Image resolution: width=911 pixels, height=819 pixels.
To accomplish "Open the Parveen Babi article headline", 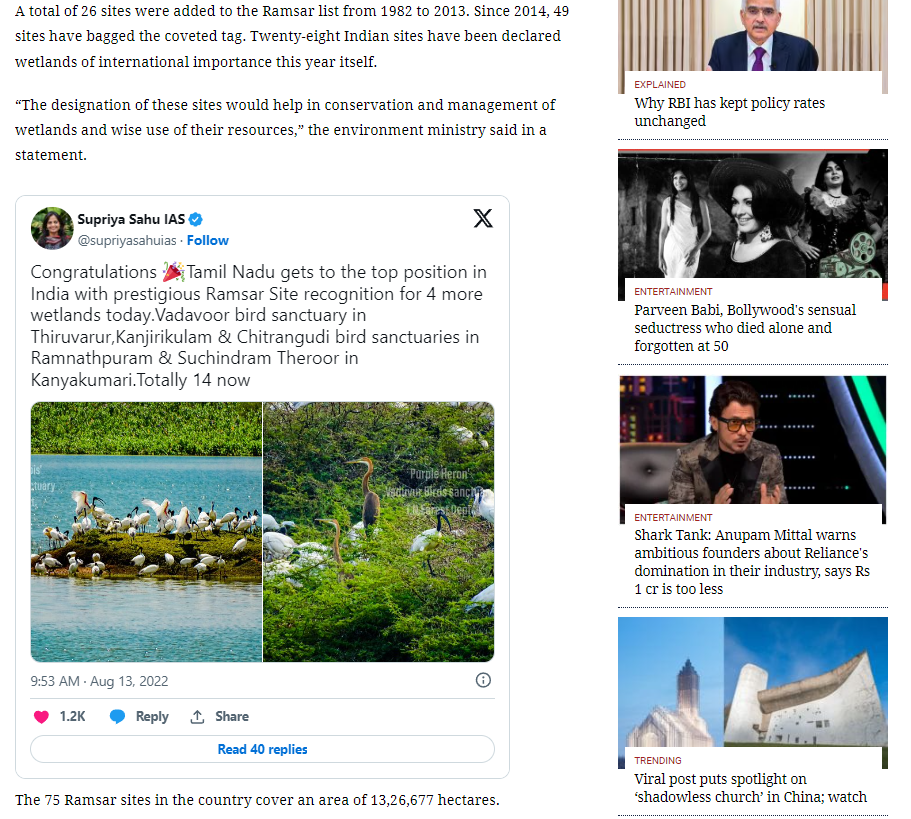I will pos(745,328).
